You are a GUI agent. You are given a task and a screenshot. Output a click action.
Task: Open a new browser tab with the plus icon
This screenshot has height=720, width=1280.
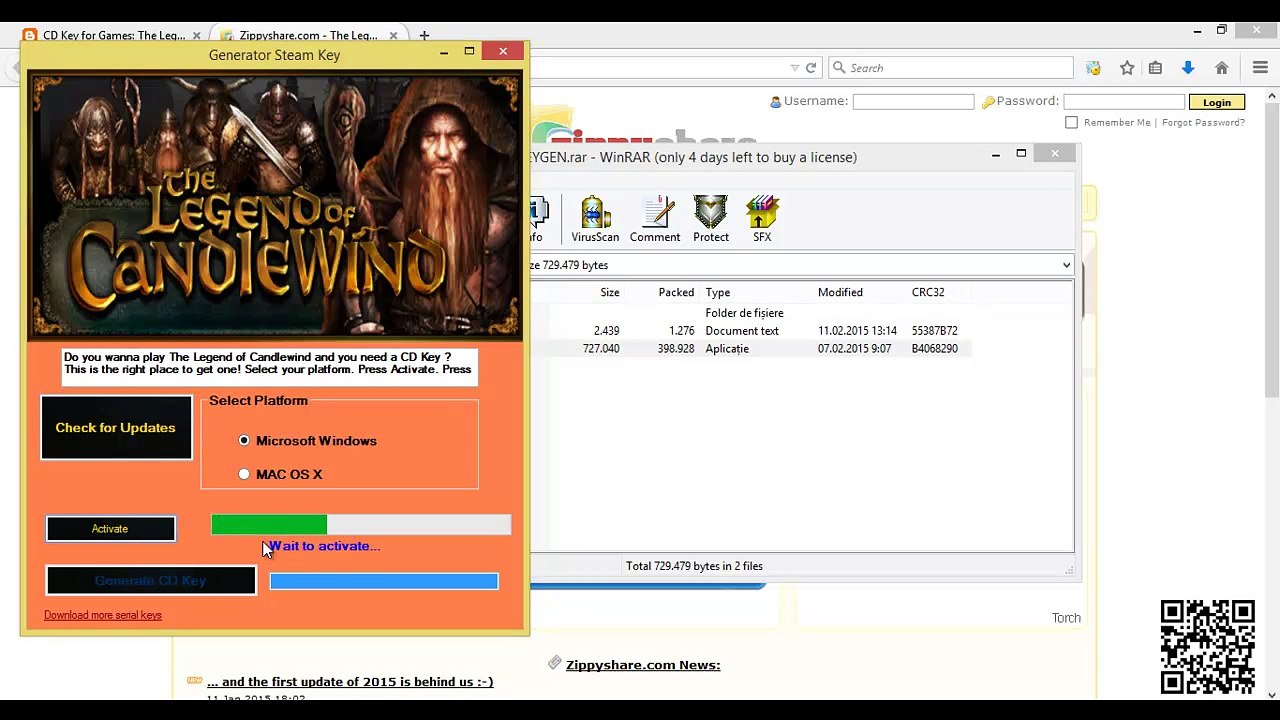pyautogui.click(x=424, y=35)
